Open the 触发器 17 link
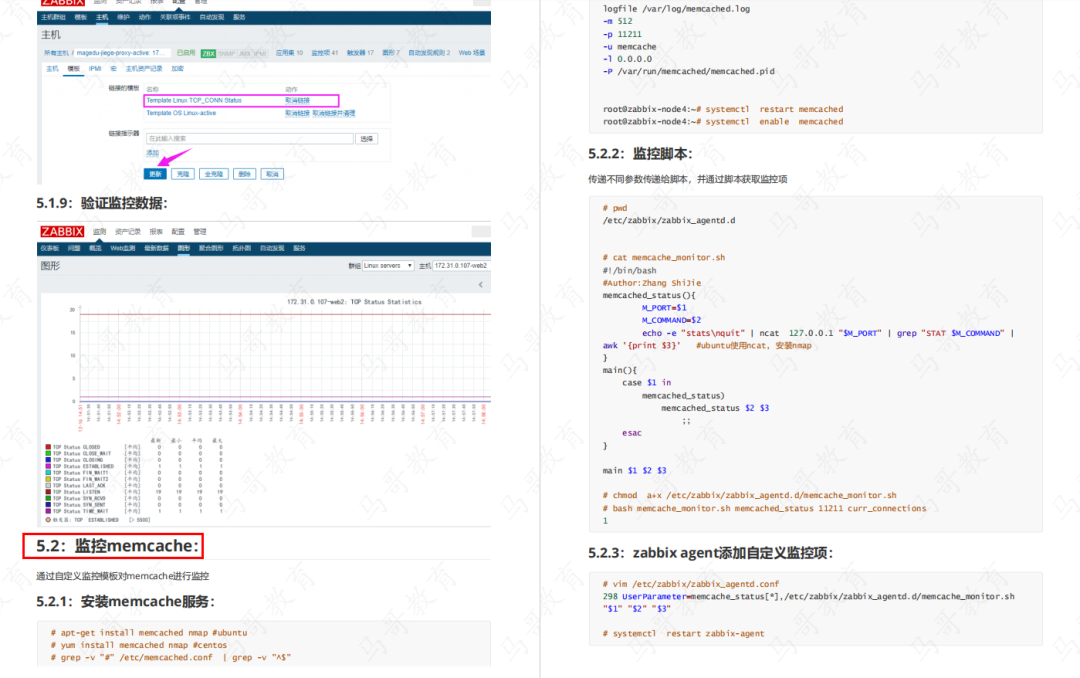 click(x=360, y=53)
